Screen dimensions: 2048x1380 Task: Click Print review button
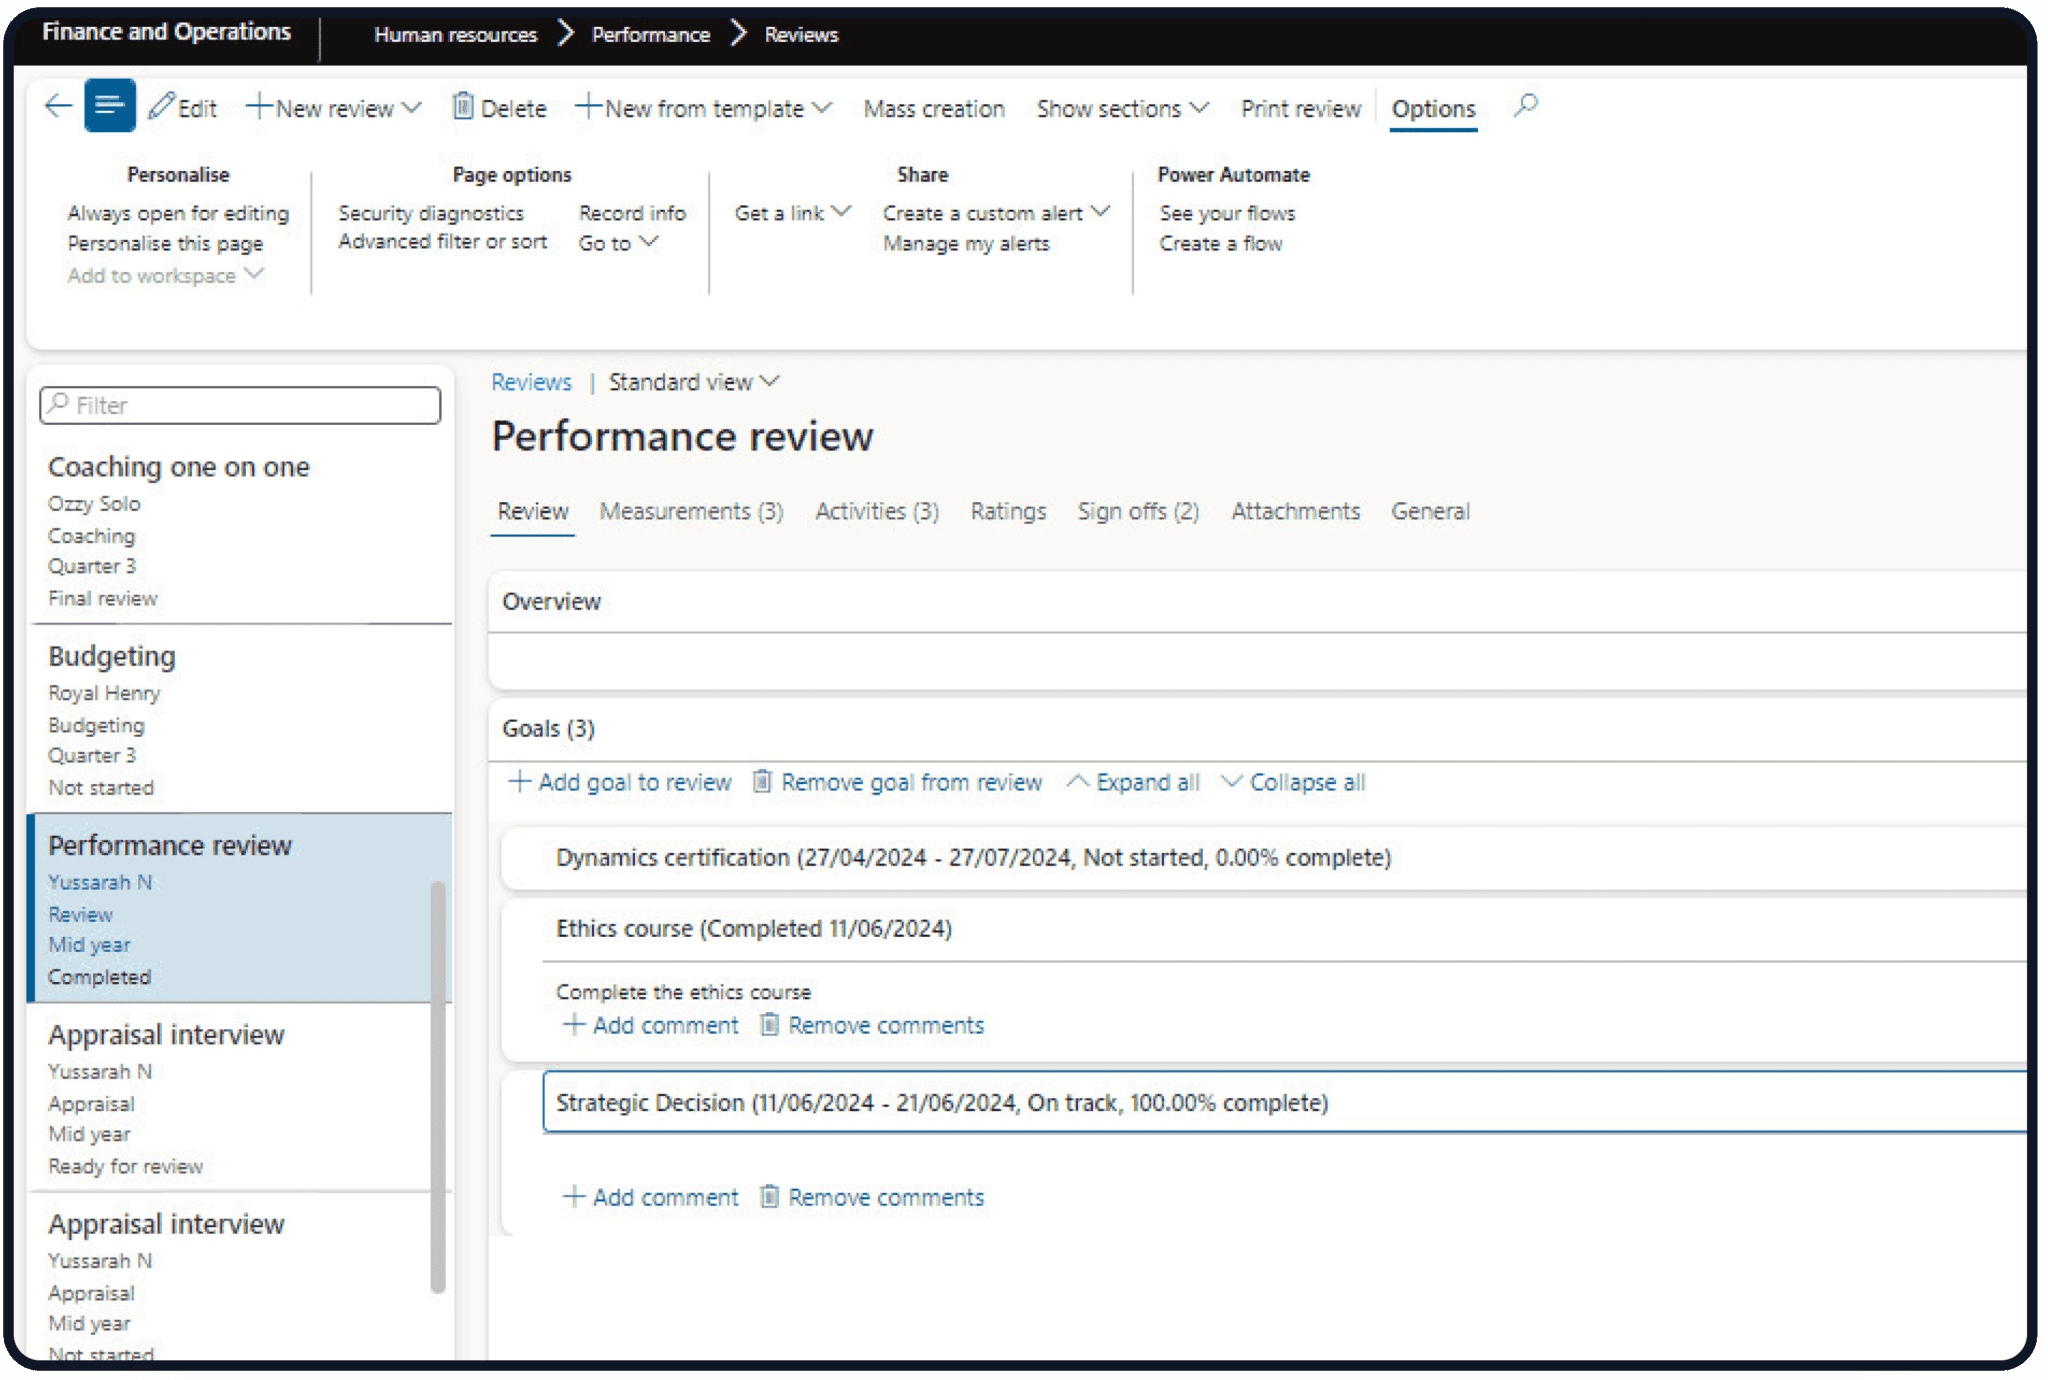[x=1300, y=108]
